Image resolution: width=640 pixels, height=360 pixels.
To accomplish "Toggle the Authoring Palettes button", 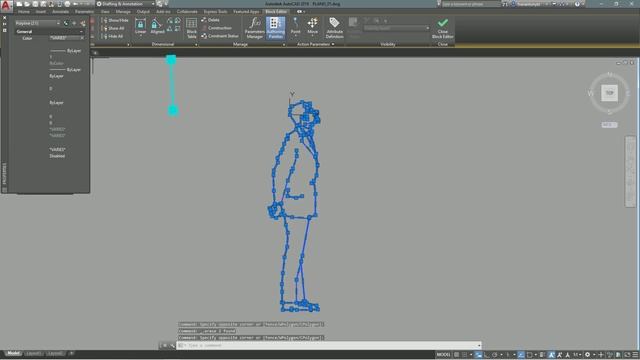I will pyautogui.click(x=276, y=28).
